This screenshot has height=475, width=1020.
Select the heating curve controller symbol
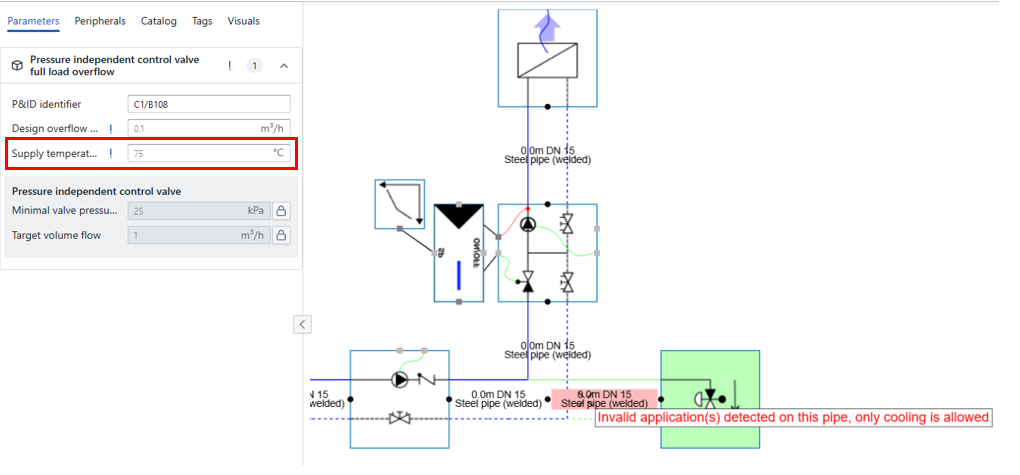click(399, 204)
